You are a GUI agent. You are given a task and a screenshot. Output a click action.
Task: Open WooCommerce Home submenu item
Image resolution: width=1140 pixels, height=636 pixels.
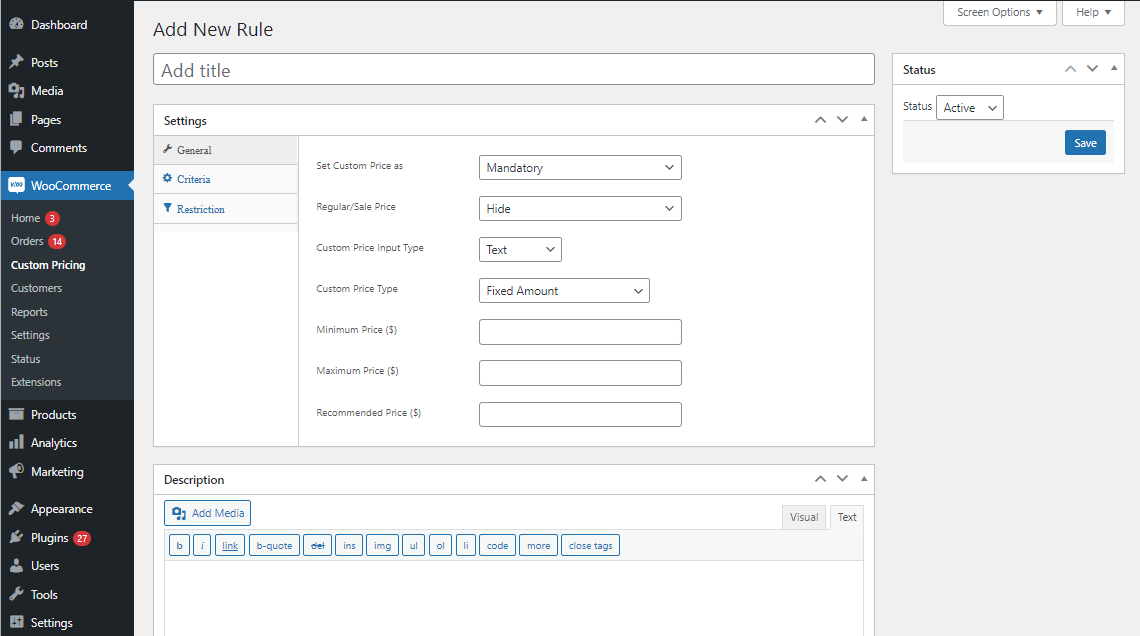[x=25, y=218]
